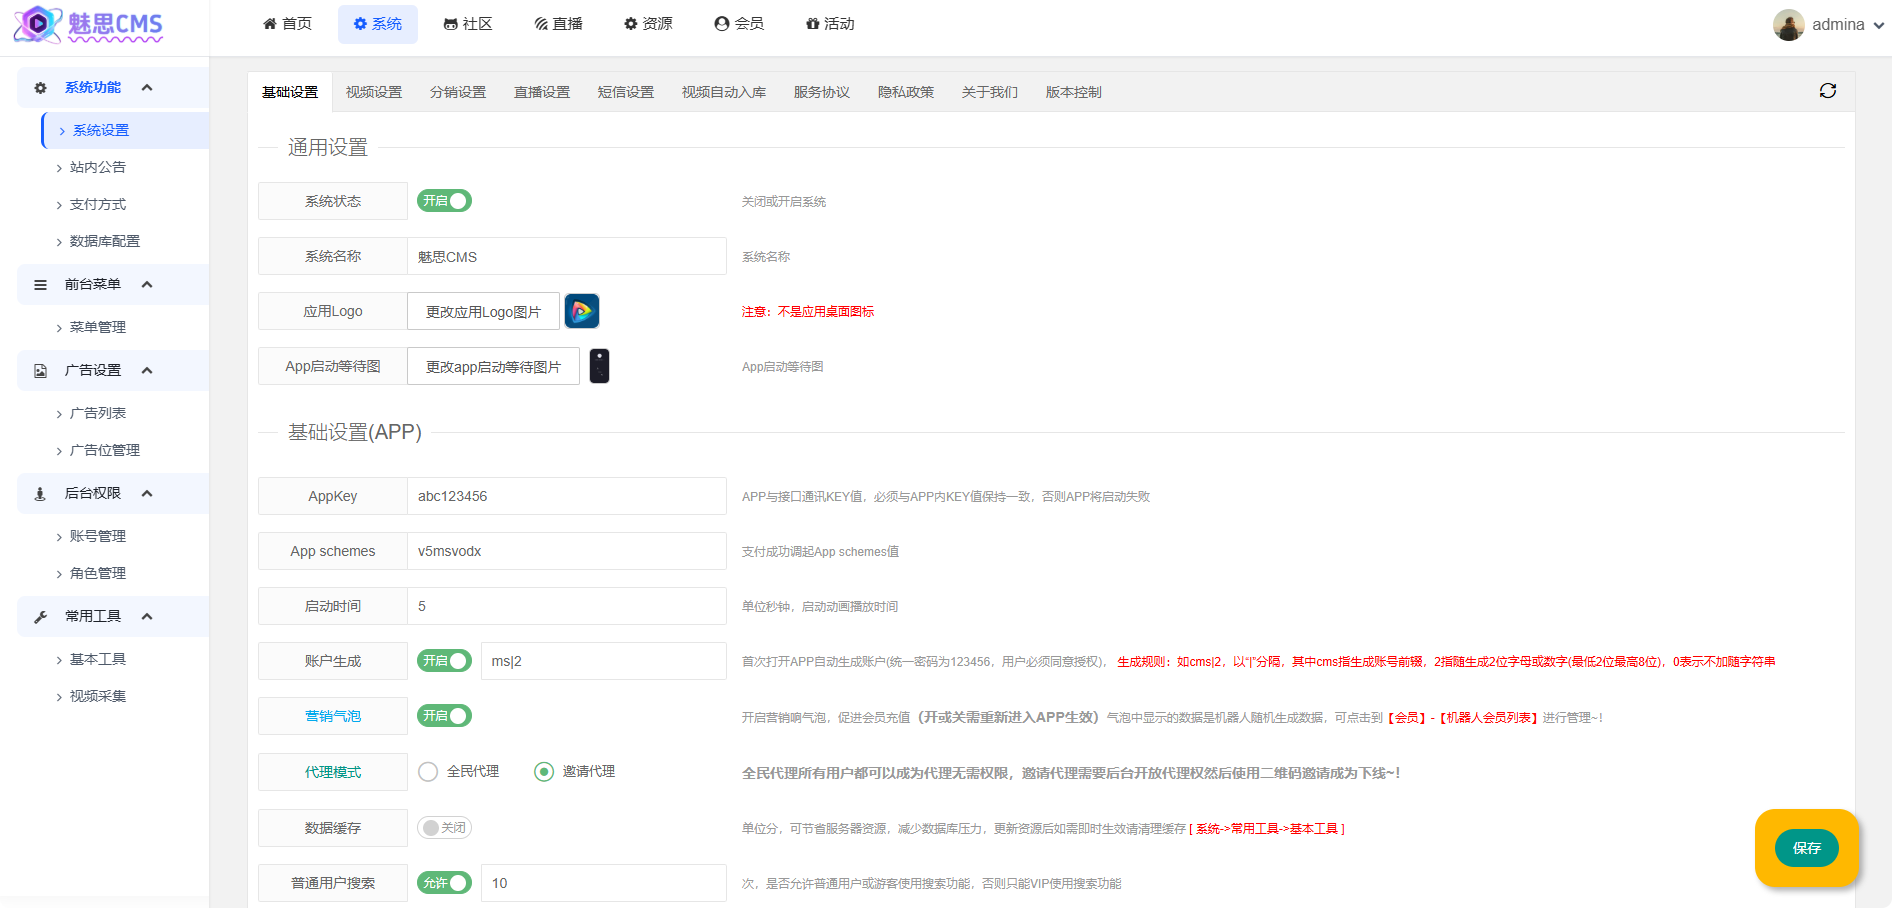Click the refresh icon on settings panel
1892x908 pixels.
click(1828, 90)
